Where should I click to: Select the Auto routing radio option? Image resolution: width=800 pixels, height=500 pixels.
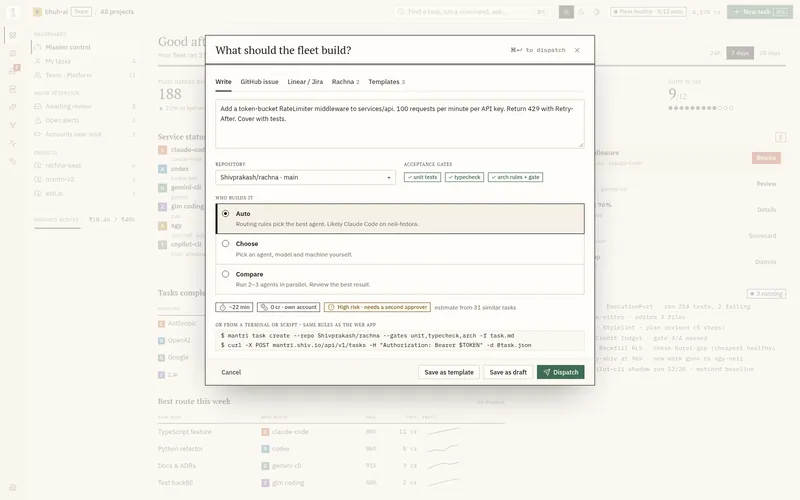(226, 214)
